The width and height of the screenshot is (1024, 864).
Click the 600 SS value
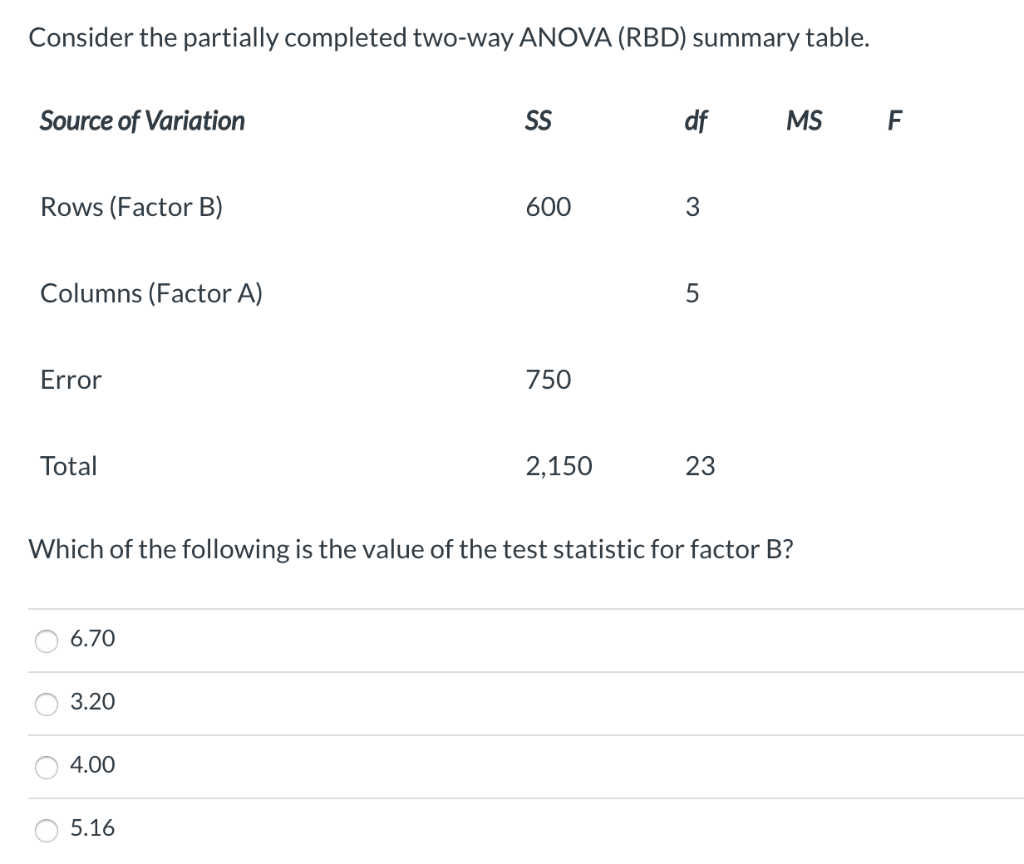(x=549, y=207)
